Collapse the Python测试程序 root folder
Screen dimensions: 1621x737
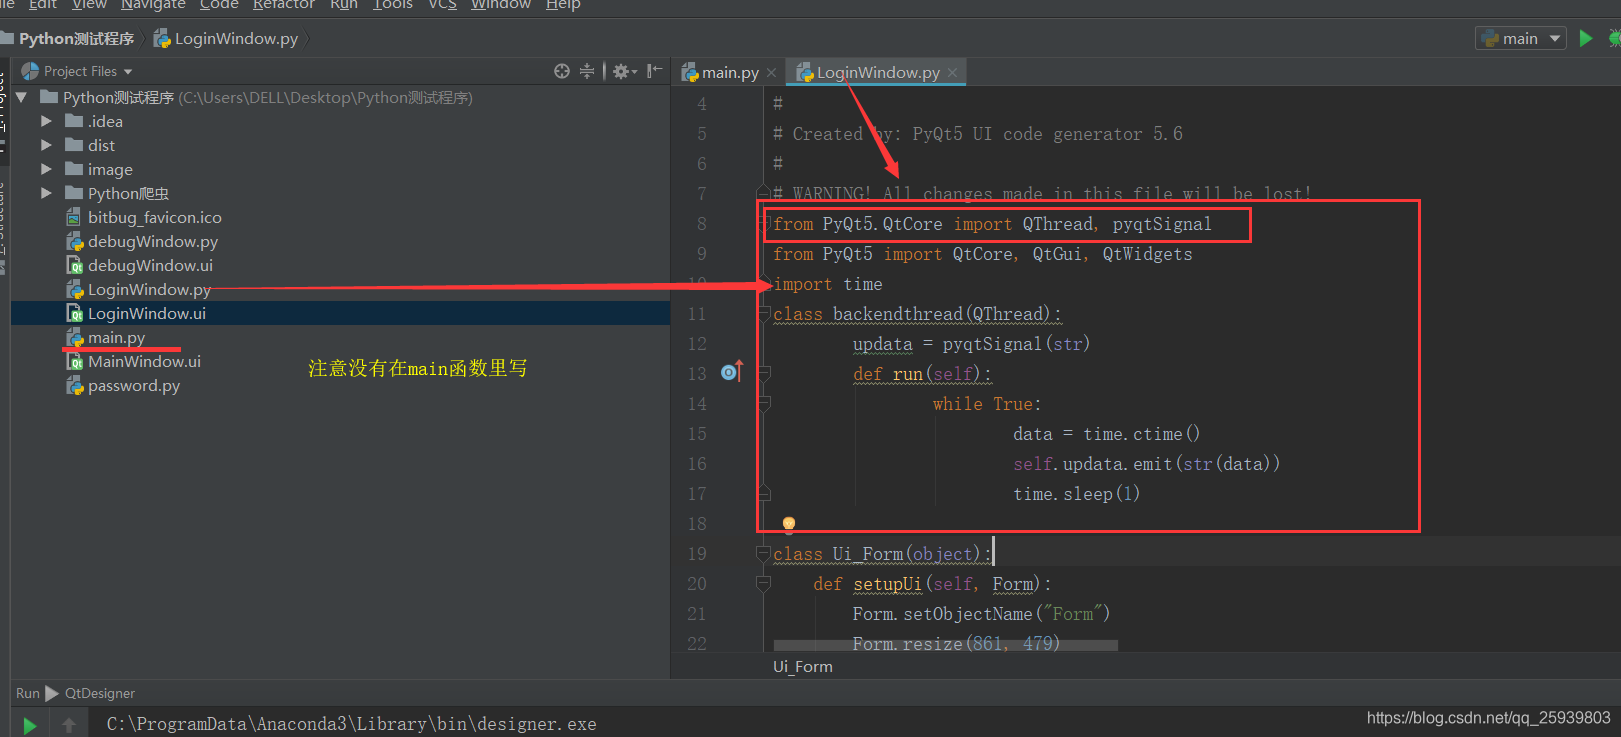coord(21,97)
